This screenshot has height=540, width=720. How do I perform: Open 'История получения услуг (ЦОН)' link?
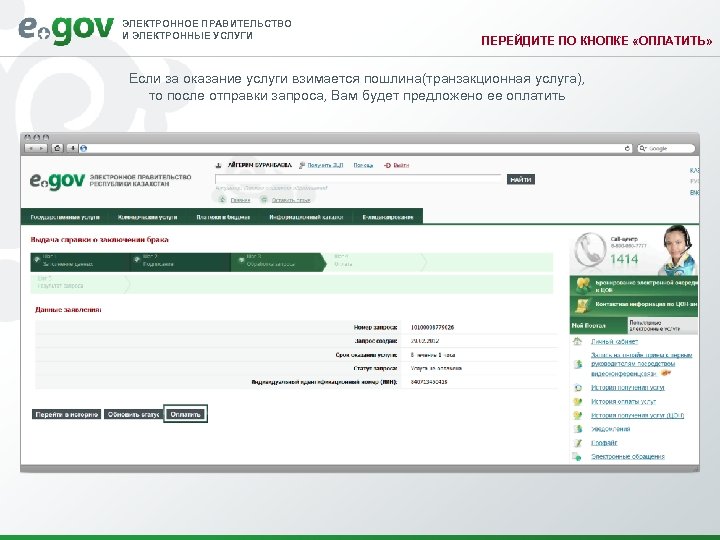coord(637,415)
